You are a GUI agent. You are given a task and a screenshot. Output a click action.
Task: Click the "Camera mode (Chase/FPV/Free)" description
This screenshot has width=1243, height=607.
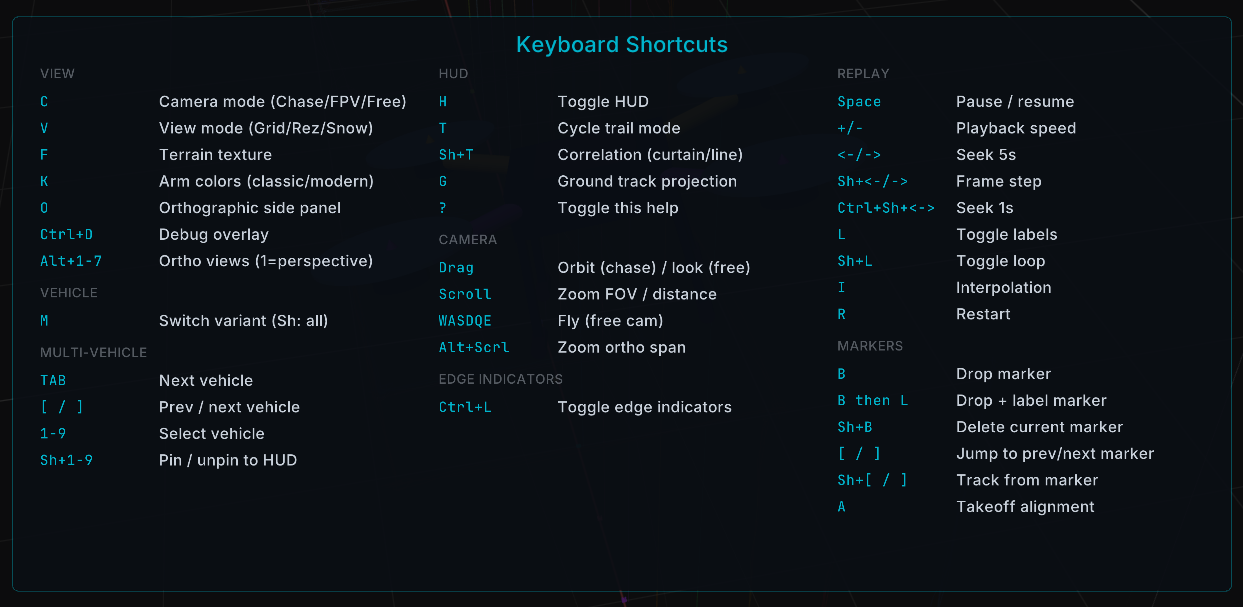(282, 102)
